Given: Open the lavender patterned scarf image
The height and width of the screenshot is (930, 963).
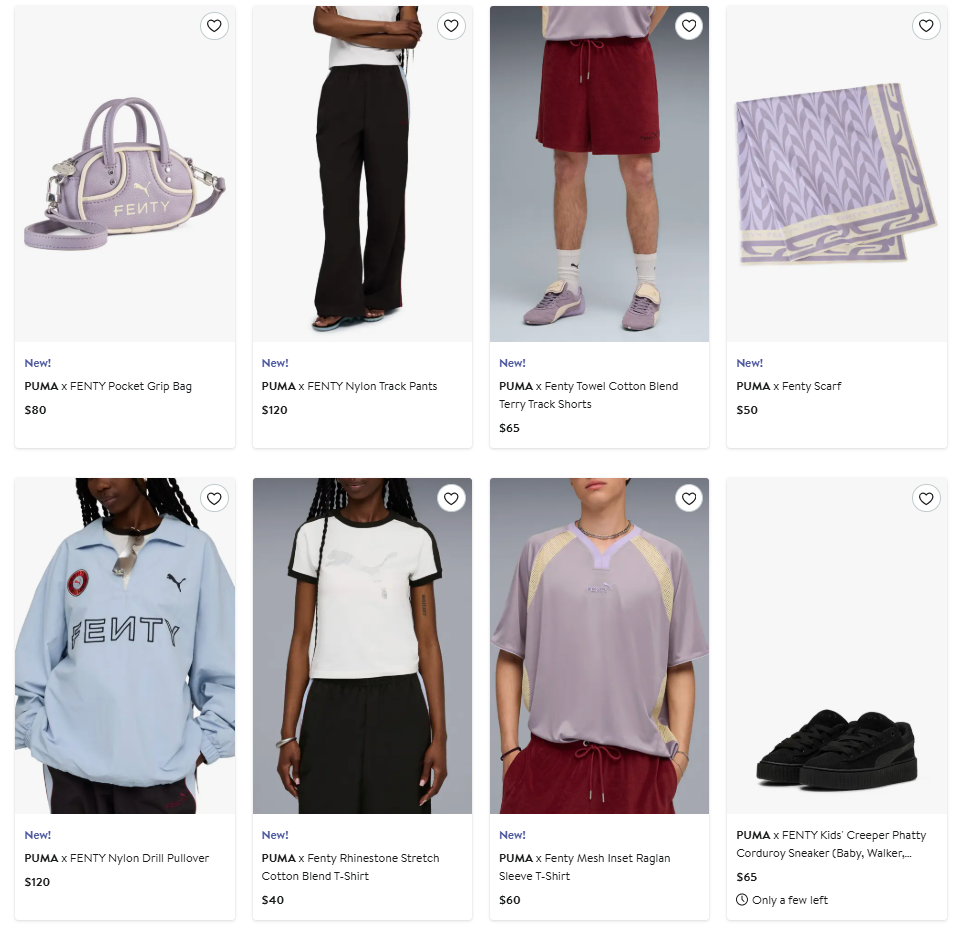Looking at the screenshot, I should click(x=837, y=174).
